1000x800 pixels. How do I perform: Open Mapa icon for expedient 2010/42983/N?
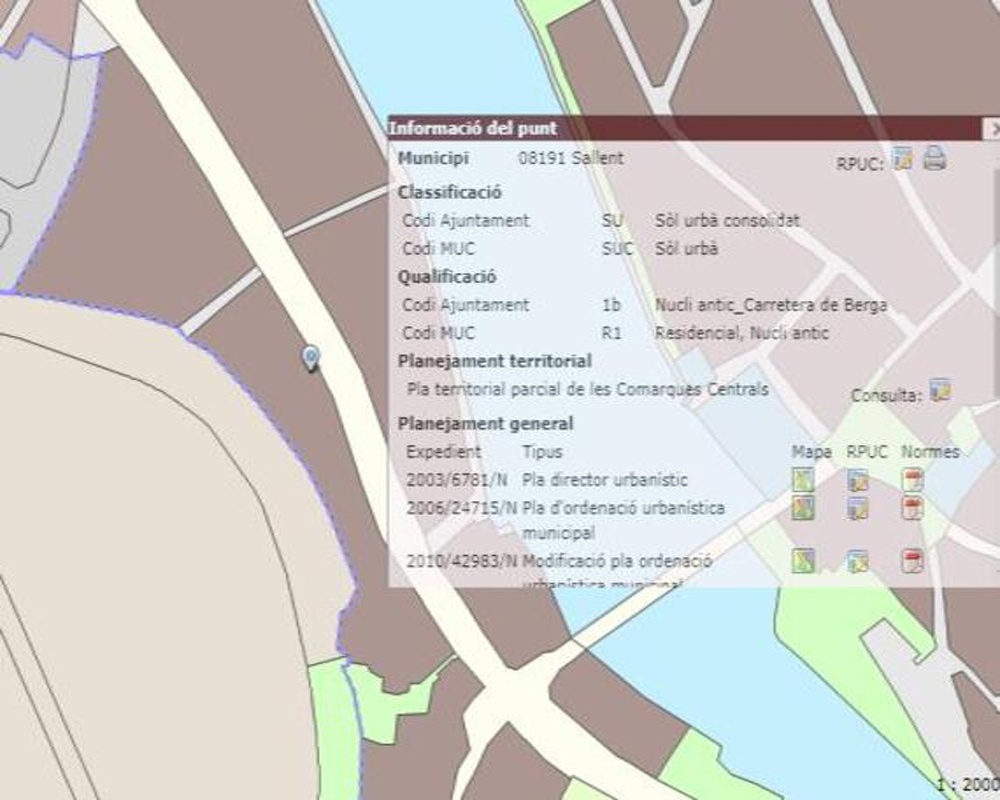tap(802, 561)
